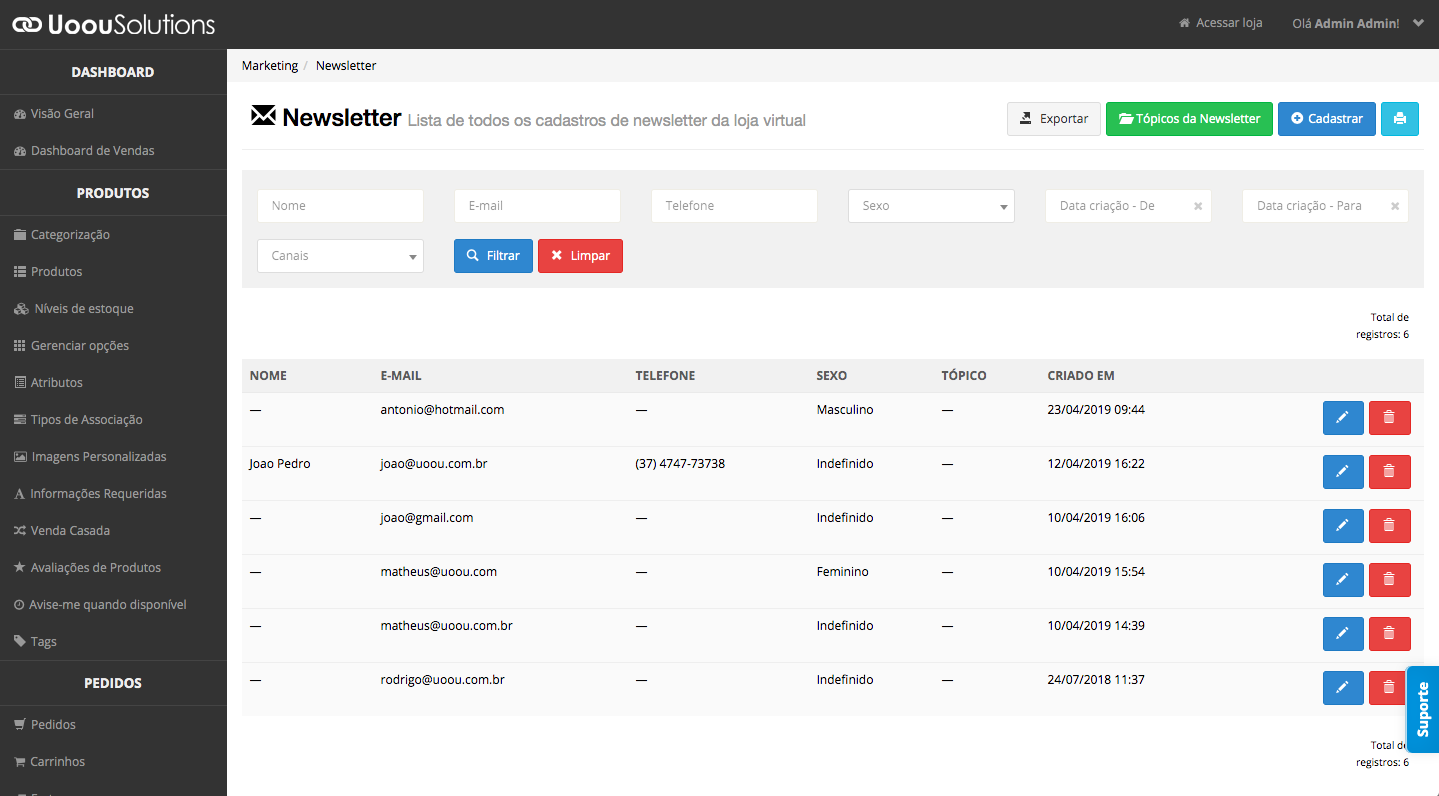Click the Exportar button
This screenshot has width=1439, height=796.
[1054, 119]
